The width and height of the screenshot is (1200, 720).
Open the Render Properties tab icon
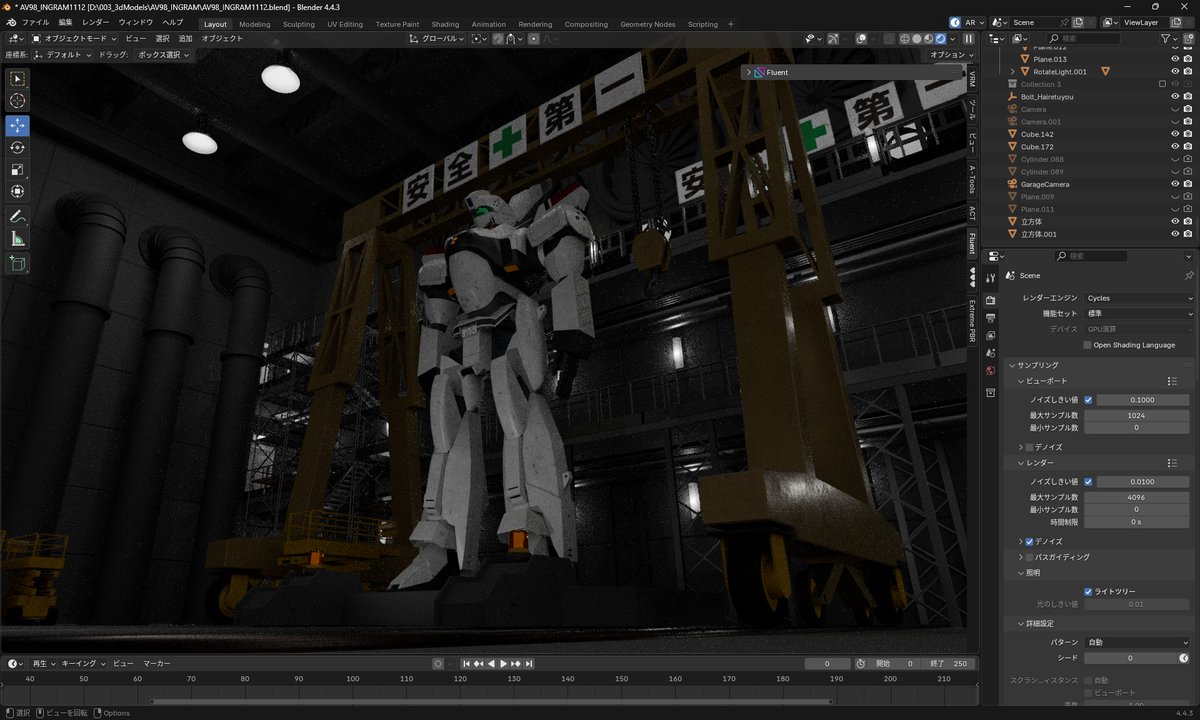[990, 300]
